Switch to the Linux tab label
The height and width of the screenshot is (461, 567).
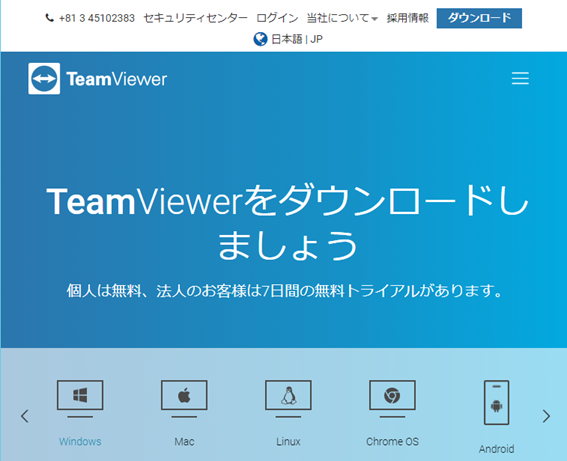288,441
